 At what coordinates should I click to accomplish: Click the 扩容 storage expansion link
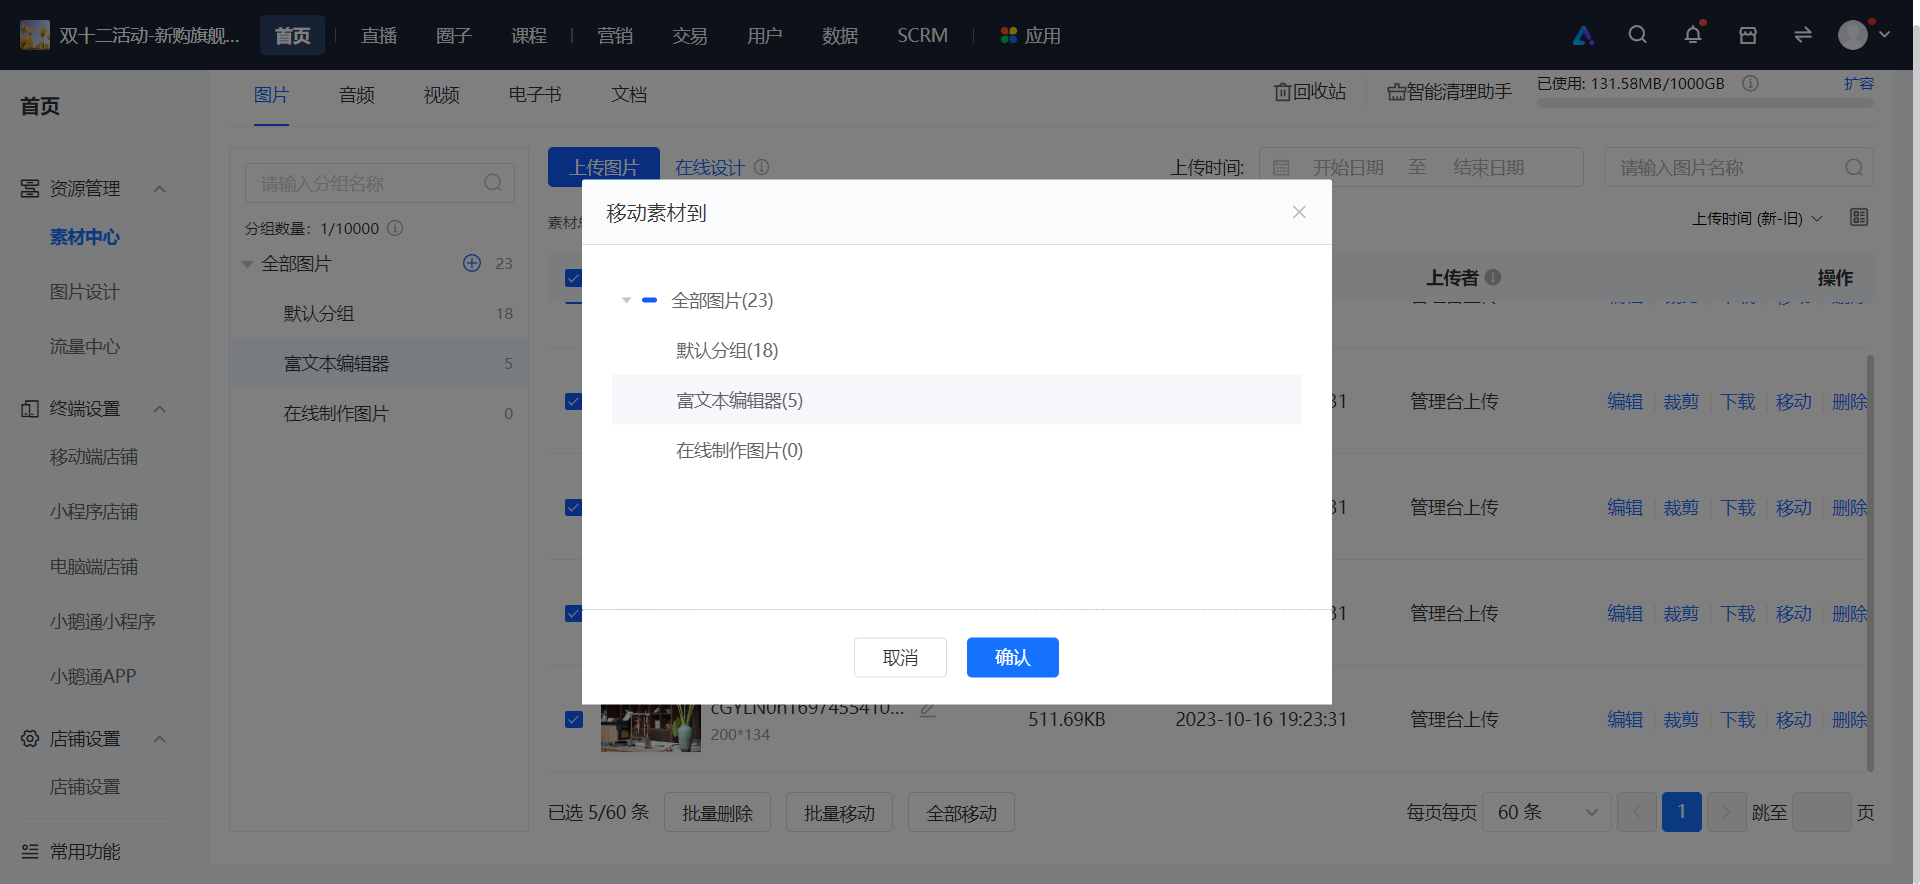click(x=1859, y=84)
